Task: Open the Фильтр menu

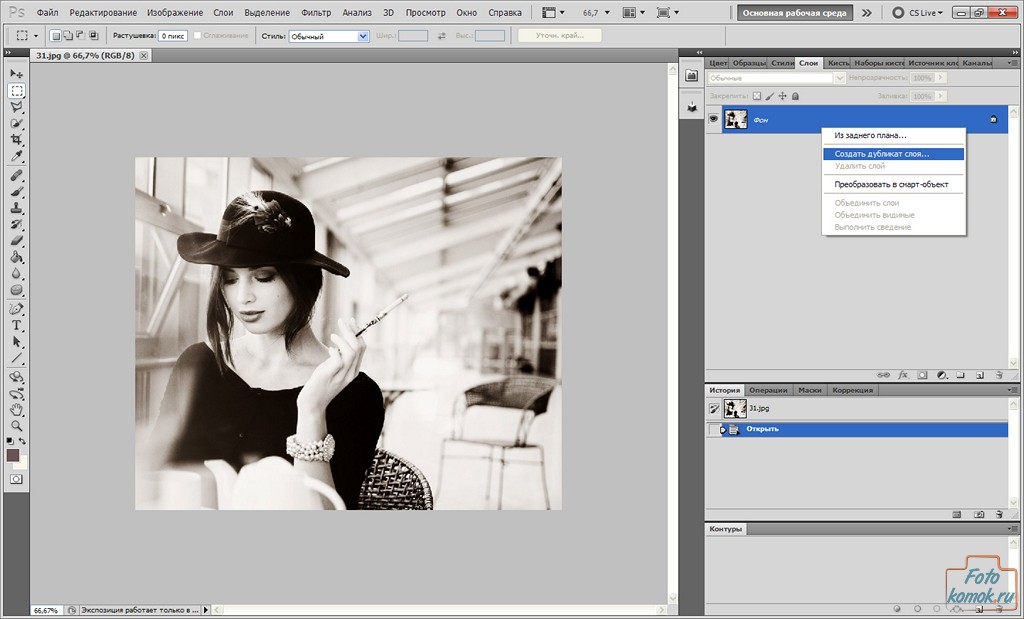Action: pyautogui.click(x=316, y=13)
